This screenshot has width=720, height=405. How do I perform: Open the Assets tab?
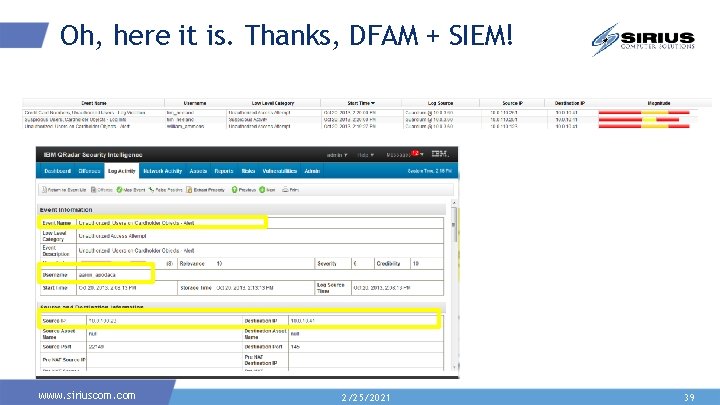[x=198, y=171]
